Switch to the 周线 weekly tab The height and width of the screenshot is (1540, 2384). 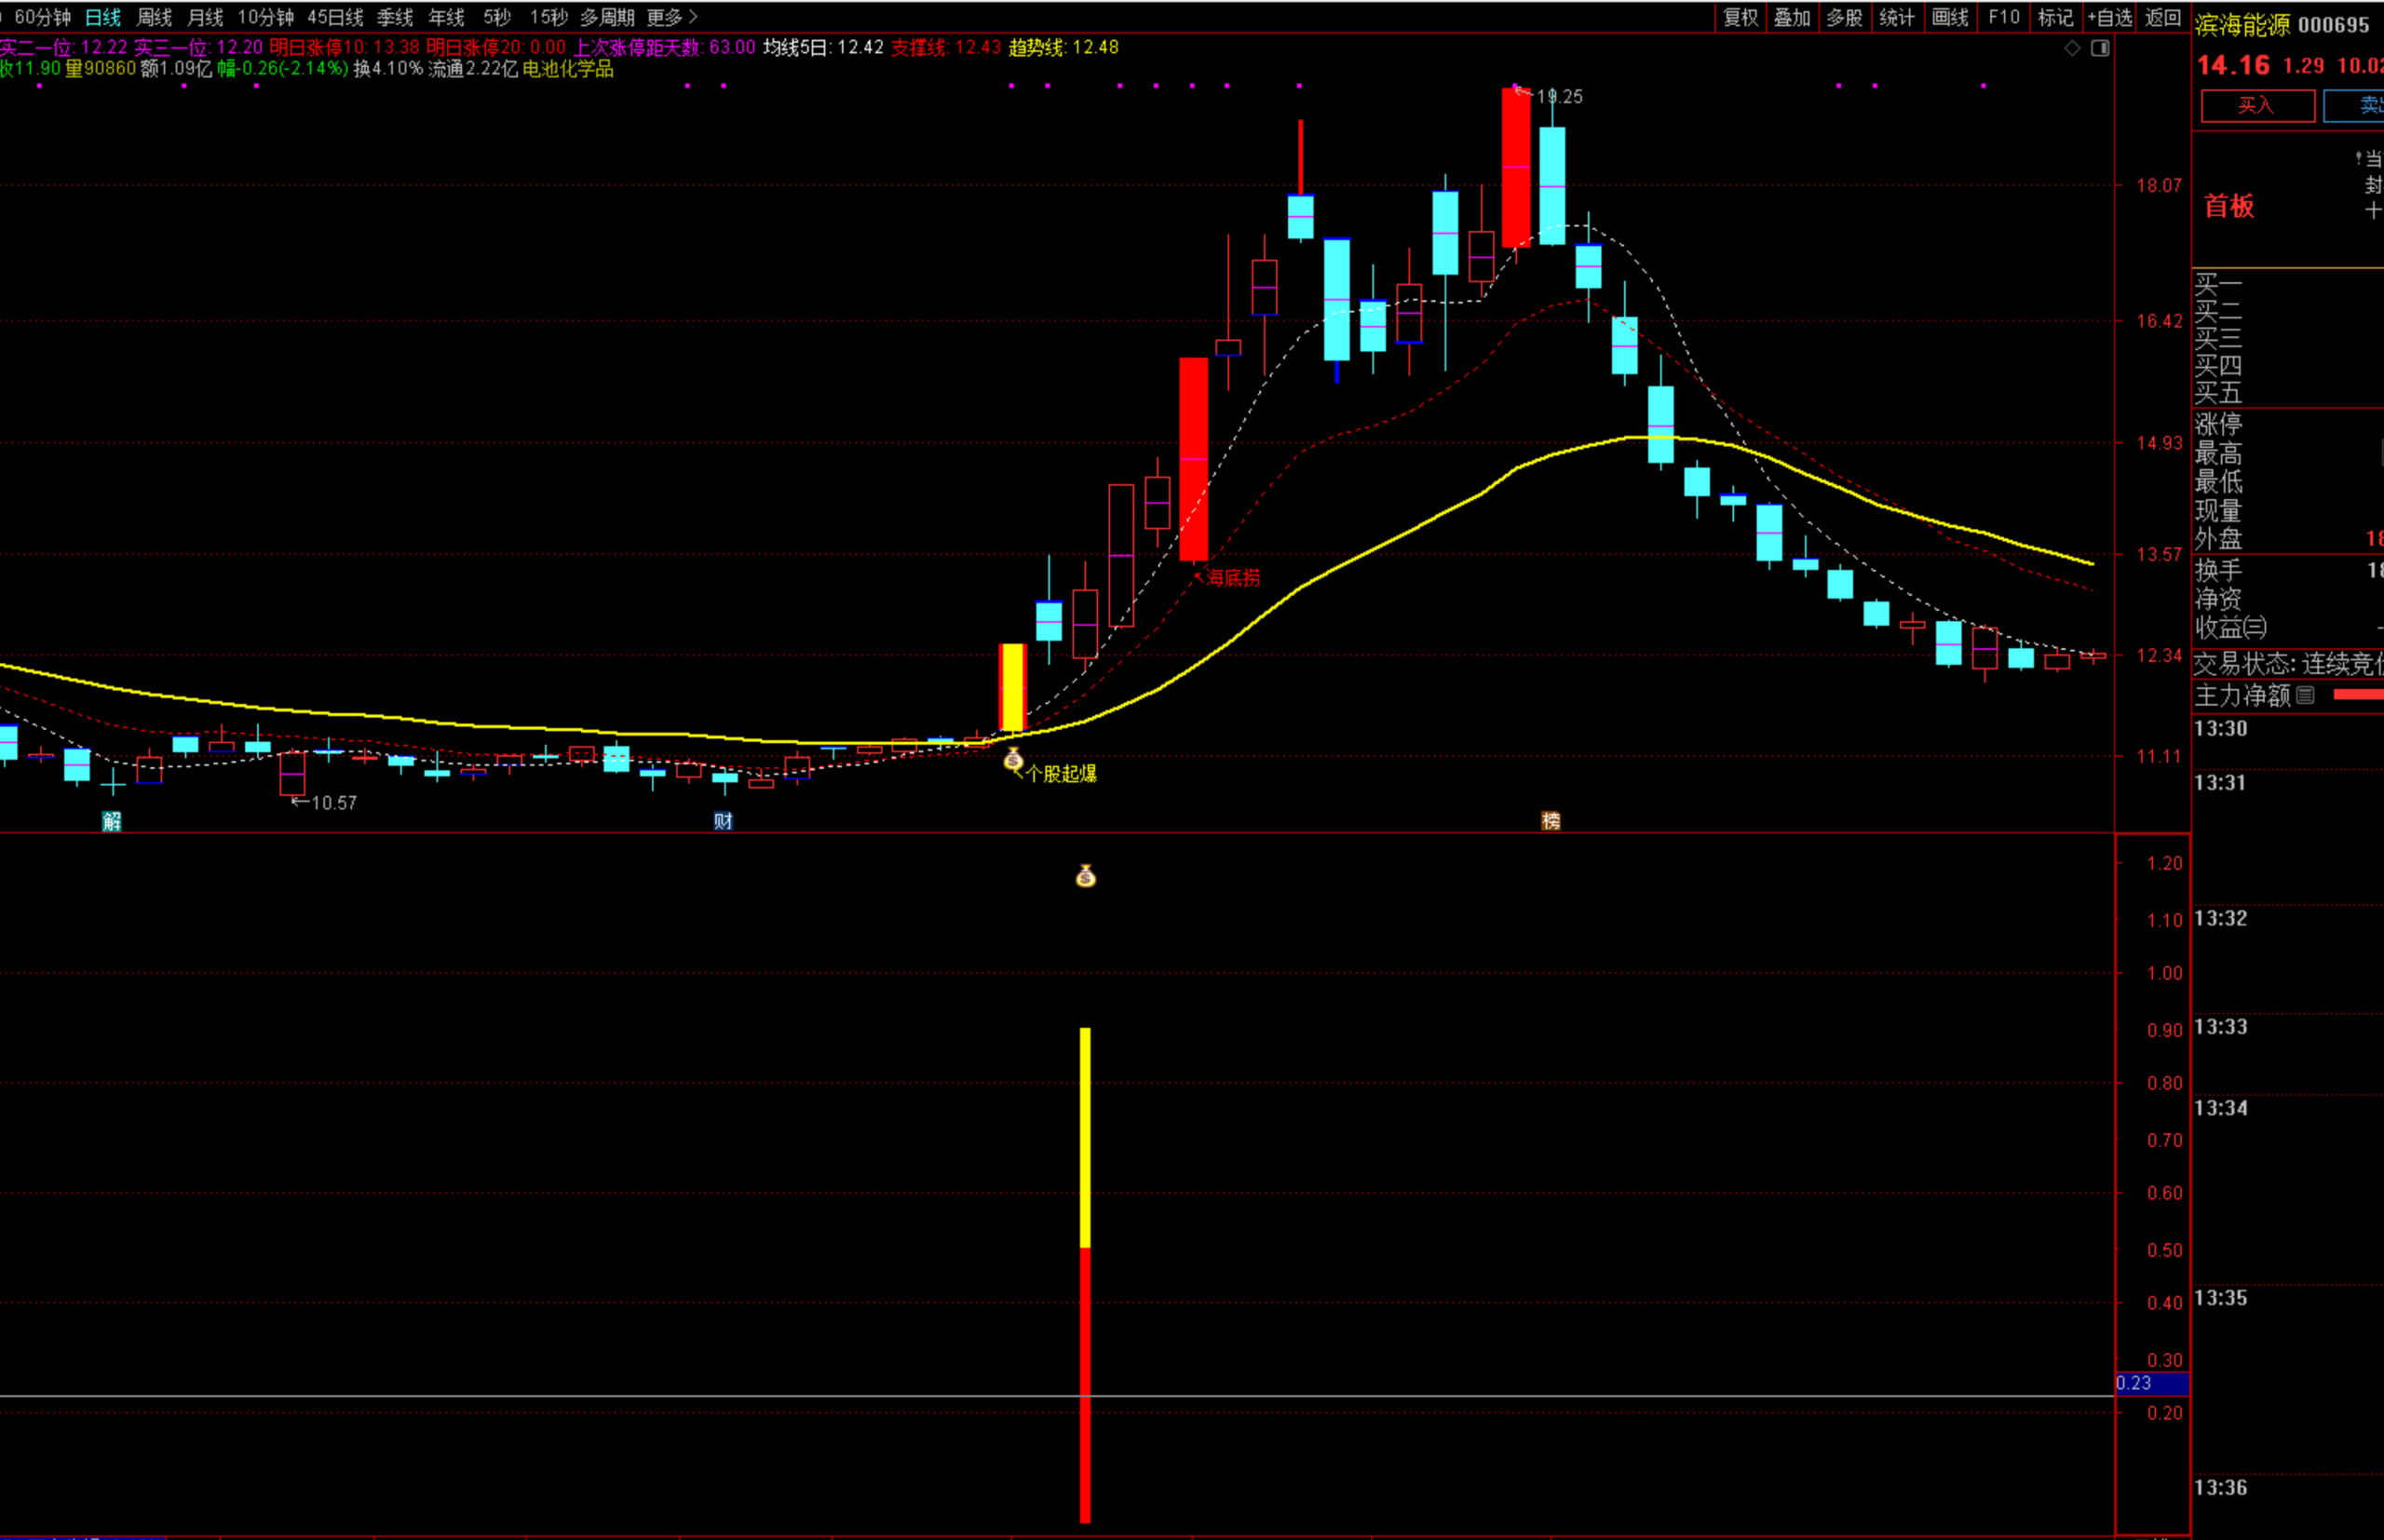[154, 17]
